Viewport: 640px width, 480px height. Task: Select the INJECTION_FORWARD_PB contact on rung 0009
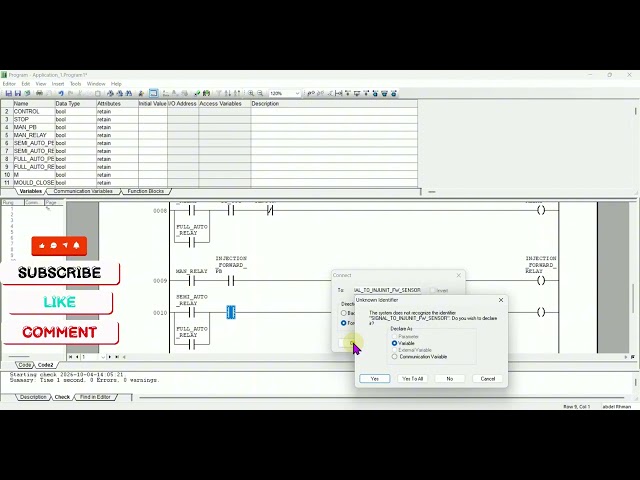click(231, 280)
